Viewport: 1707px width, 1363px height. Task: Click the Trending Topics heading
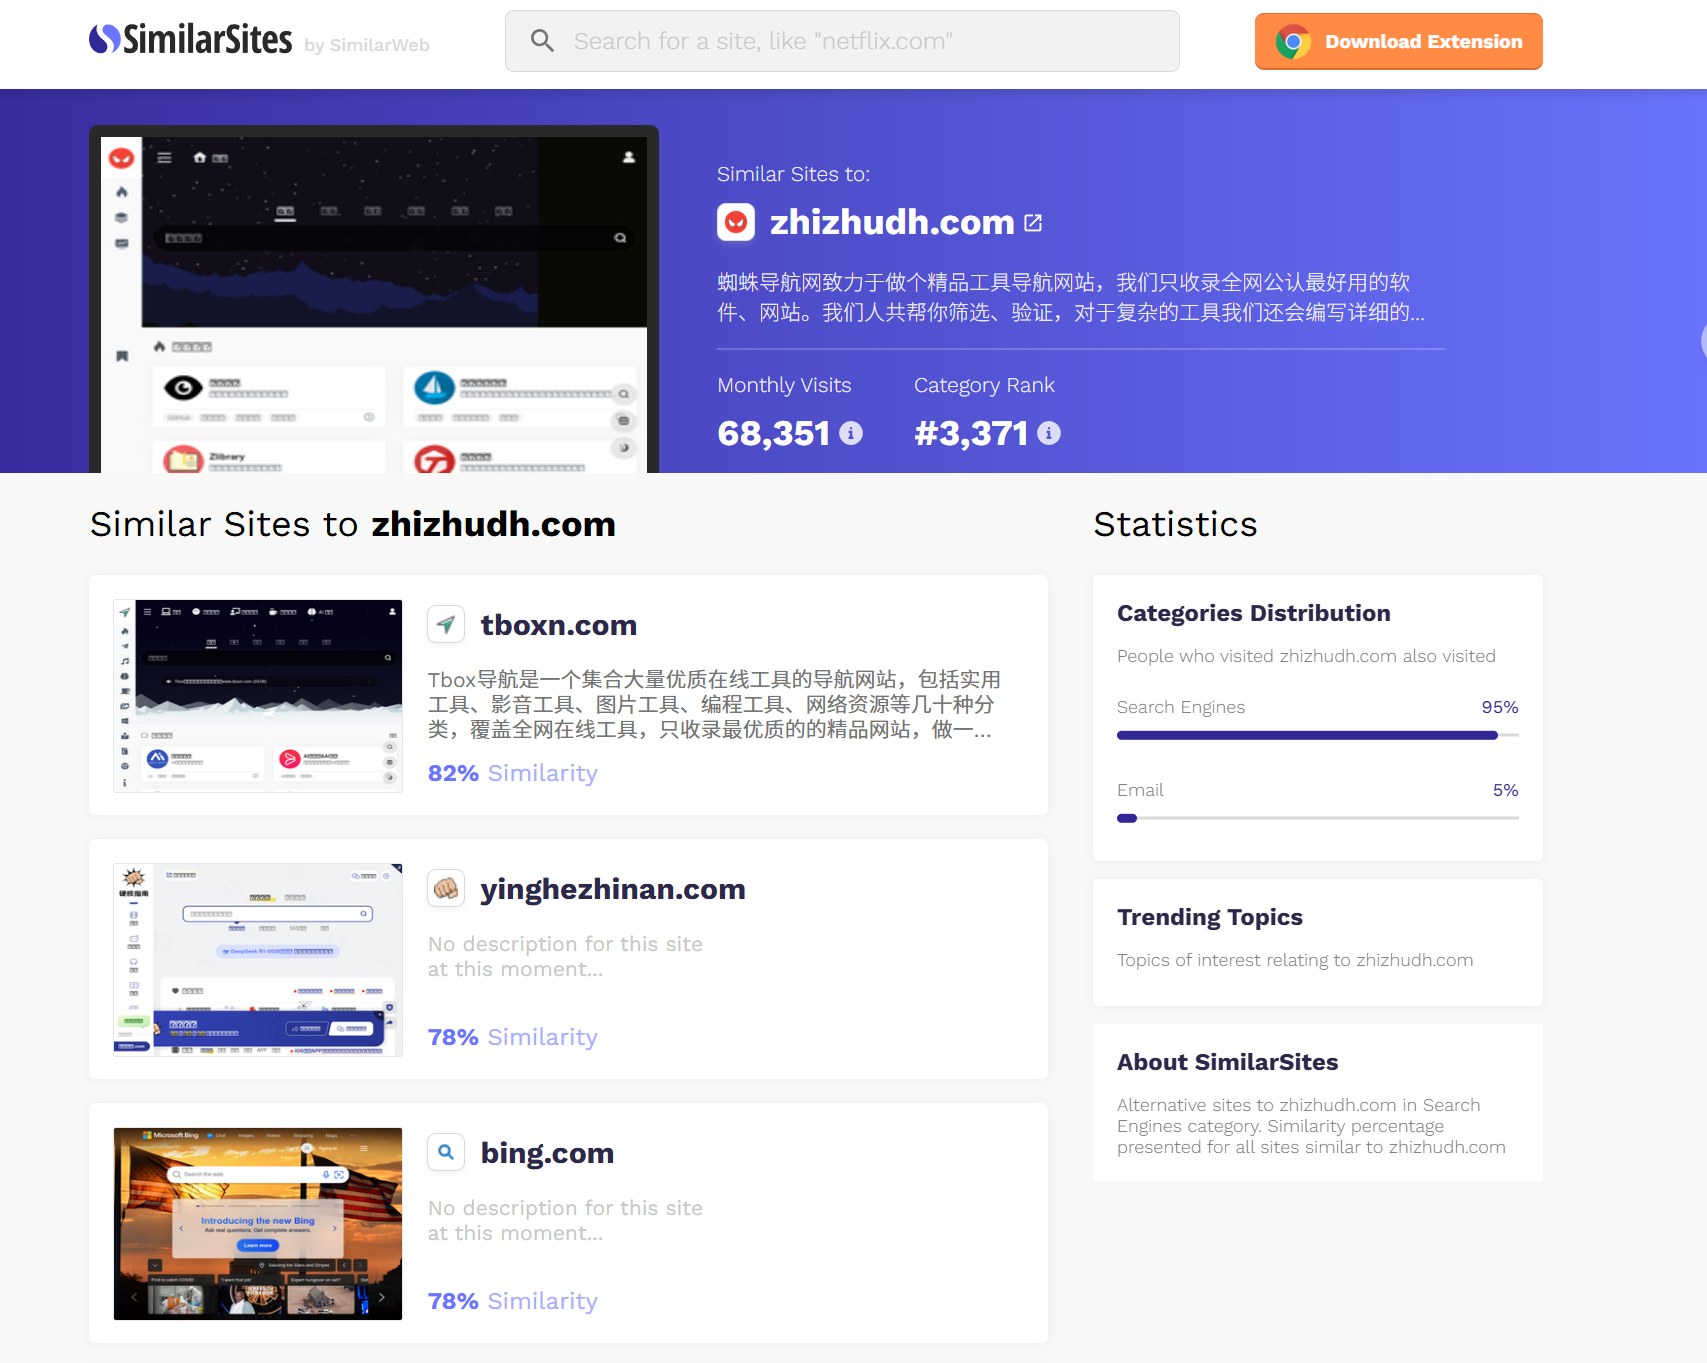tap(1210, 917)
